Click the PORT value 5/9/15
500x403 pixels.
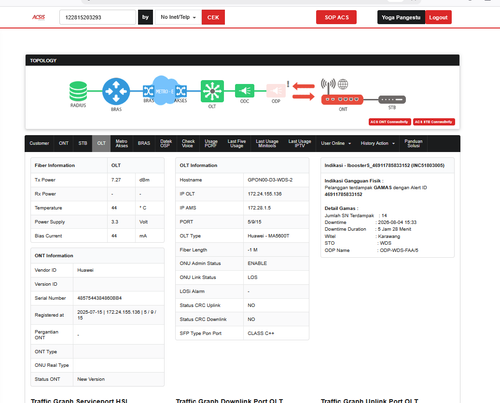click(254, 222)
